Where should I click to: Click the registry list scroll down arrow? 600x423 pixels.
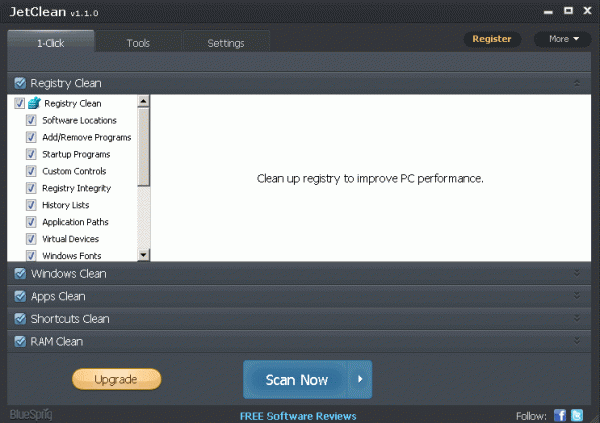pos(143,255)
